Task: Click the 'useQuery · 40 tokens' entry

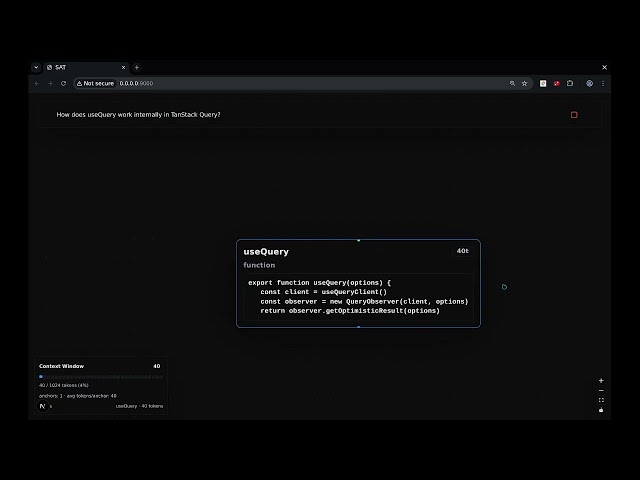Action: pos(139,406)
